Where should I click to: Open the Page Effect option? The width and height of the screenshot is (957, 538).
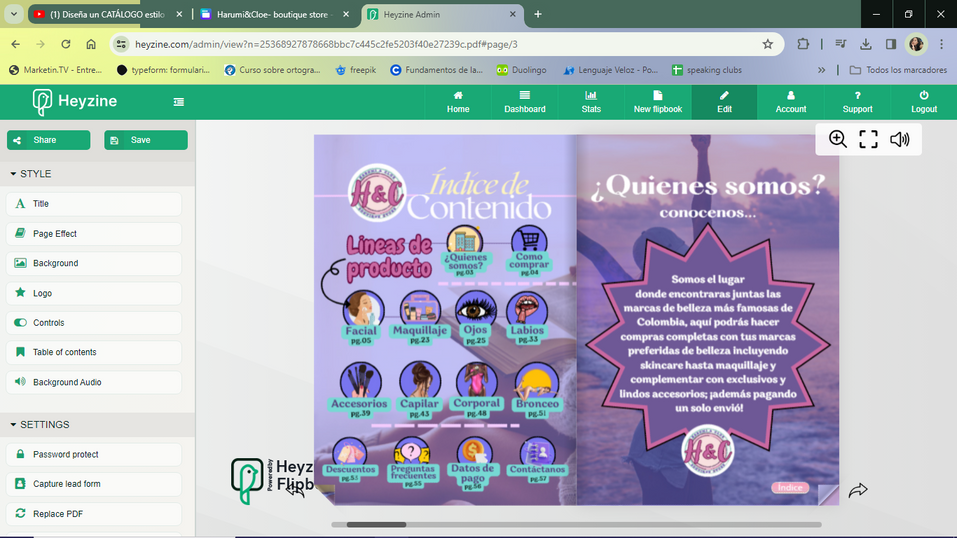point(95,234)
